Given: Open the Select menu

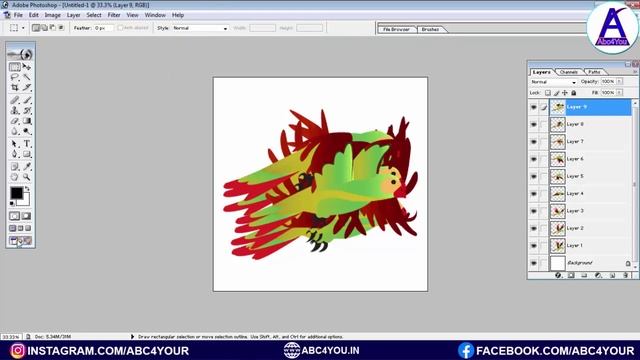Looking at the screenshot, I should (x=93, y=15).
